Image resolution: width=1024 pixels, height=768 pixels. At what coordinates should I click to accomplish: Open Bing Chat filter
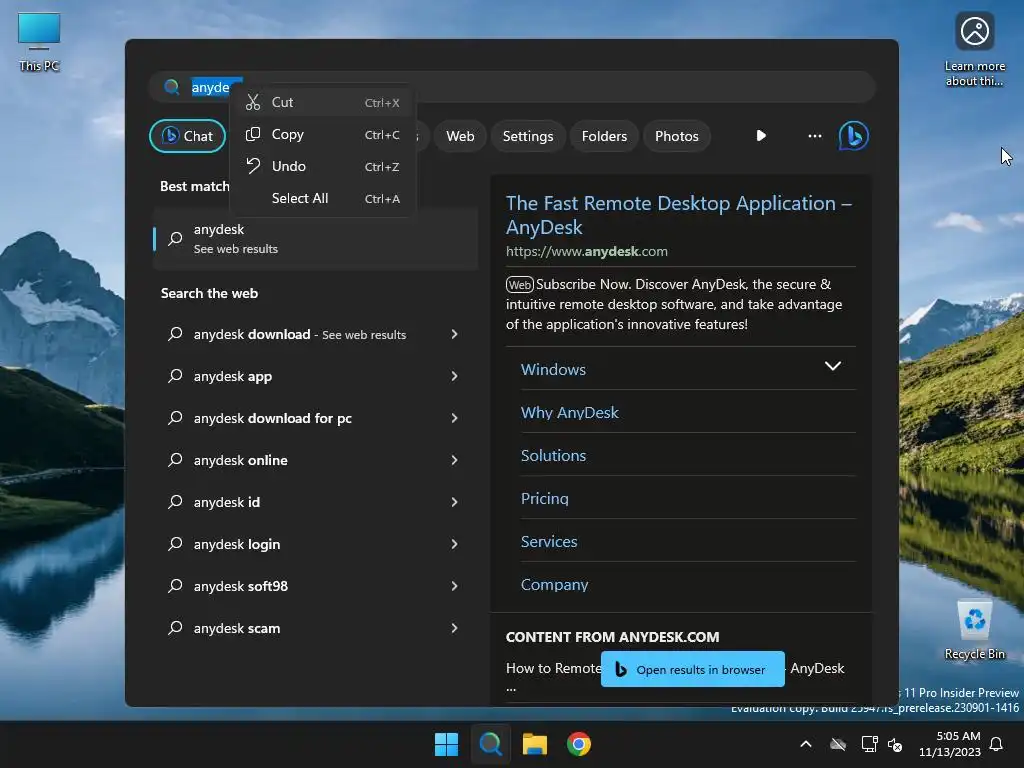(187, 136)
